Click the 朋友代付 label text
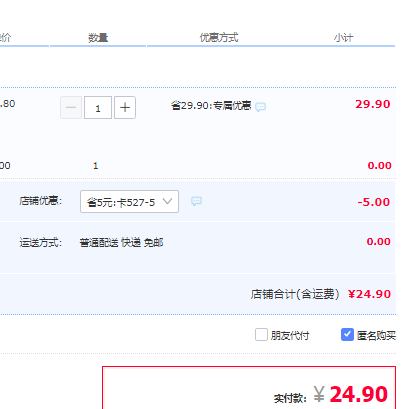The image size is (414, 409). click(x=290, y=335)
